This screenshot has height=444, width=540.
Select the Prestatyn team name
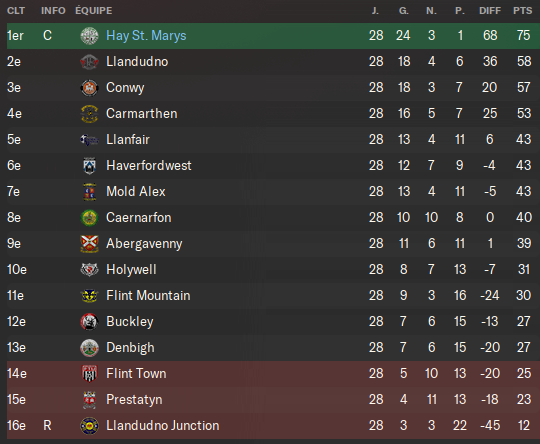tap(134, 400)
